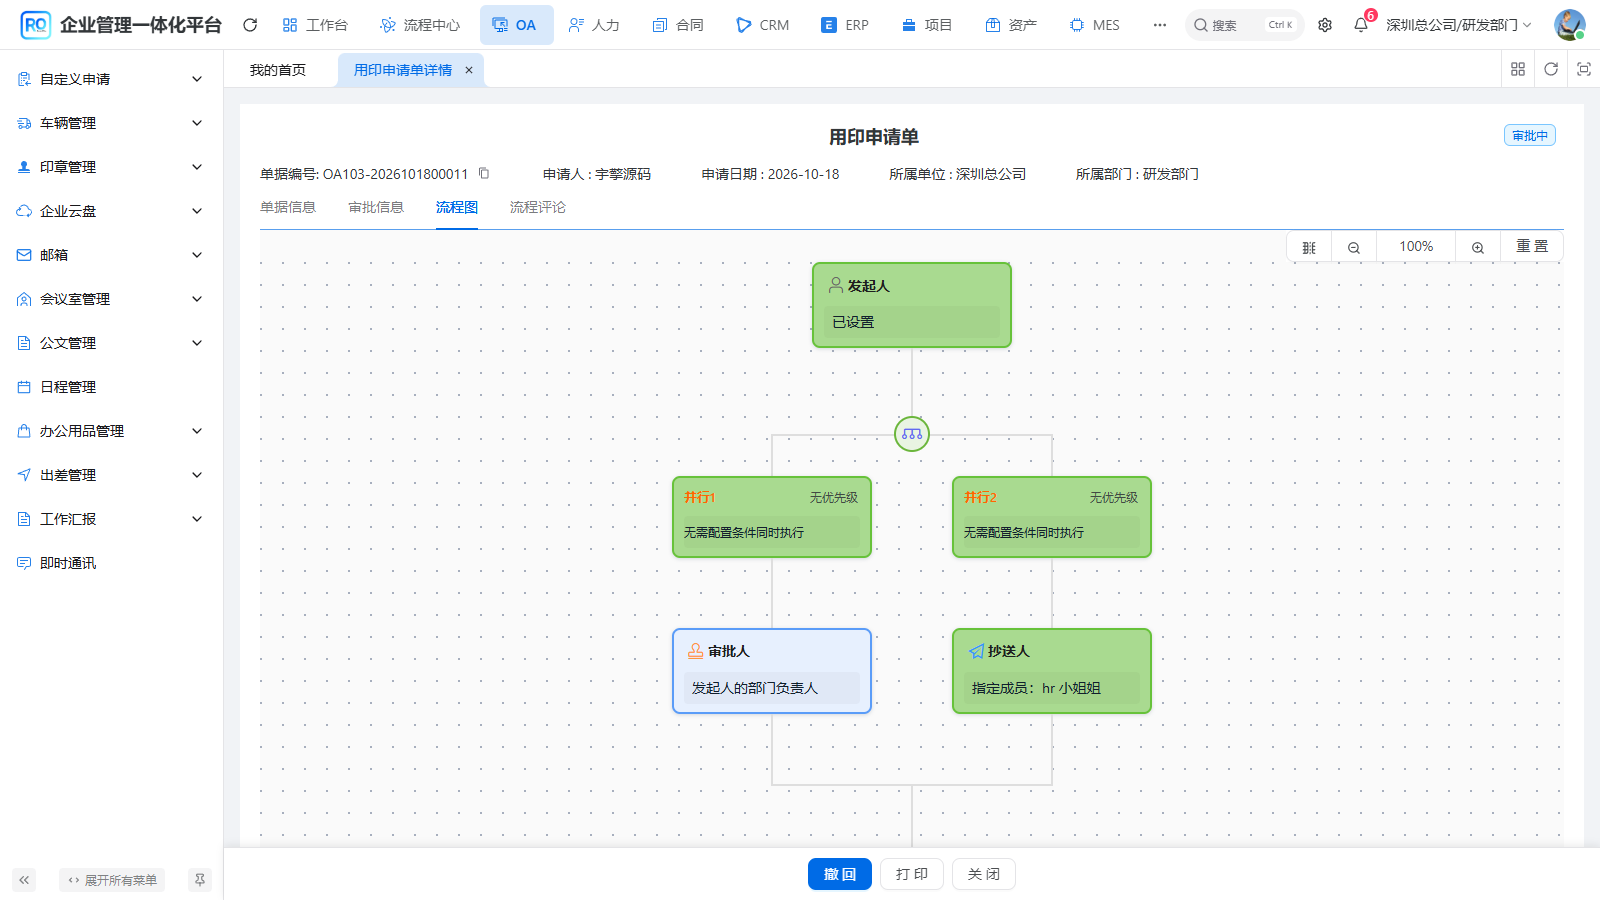Copy the document number OA103-2026101800011
Image resolution: width=1600 pixels, height=900 pixels.
point(484,173)
